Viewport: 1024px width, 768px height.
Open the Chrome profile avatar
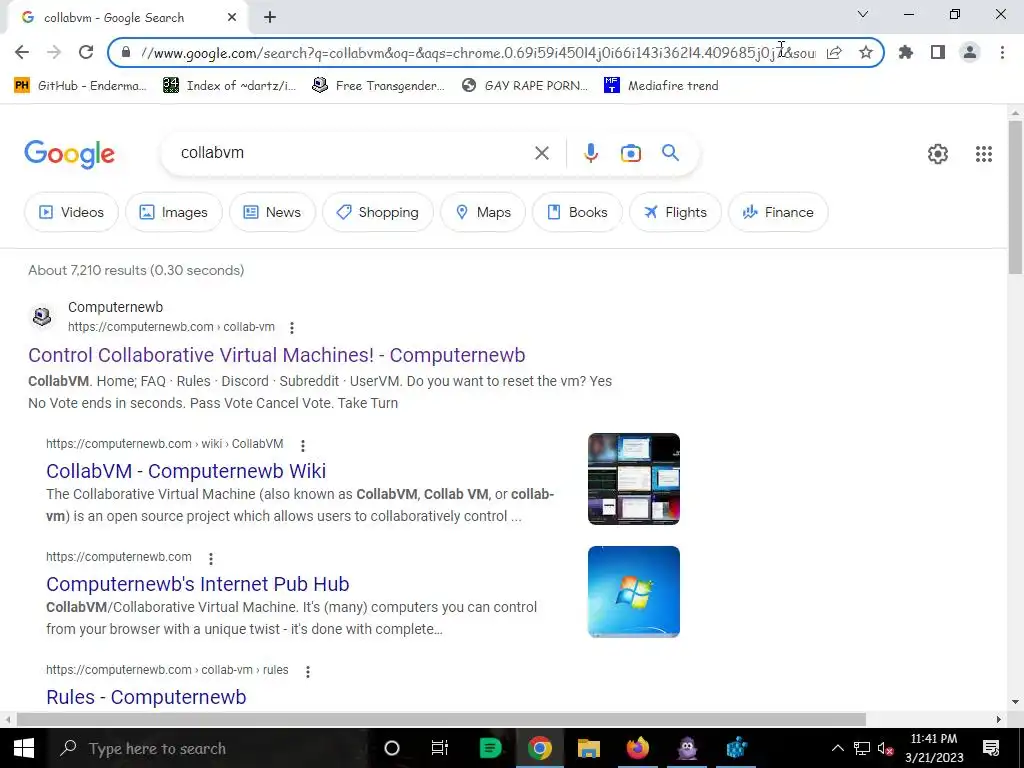[970, 52]
